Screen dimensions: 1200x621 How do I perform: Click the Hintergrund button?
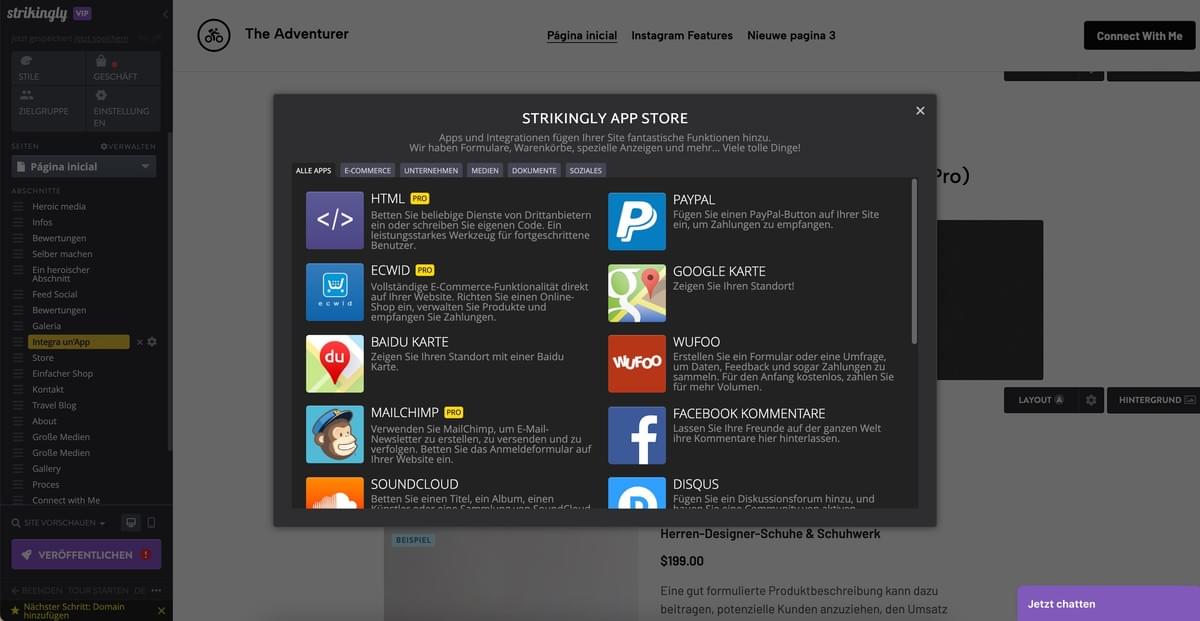pos(1156,400)
